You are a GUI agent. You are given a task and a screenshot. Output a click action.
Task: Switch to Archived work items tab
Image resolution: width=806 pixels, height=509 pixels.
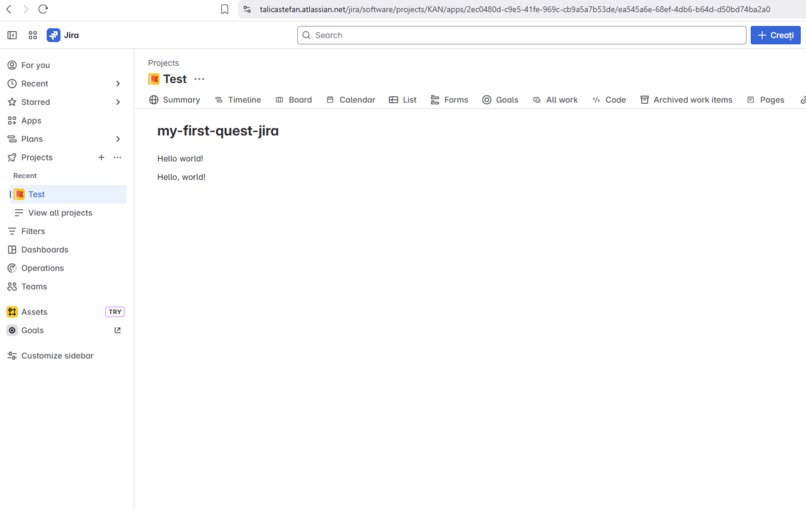coord(686,100)
